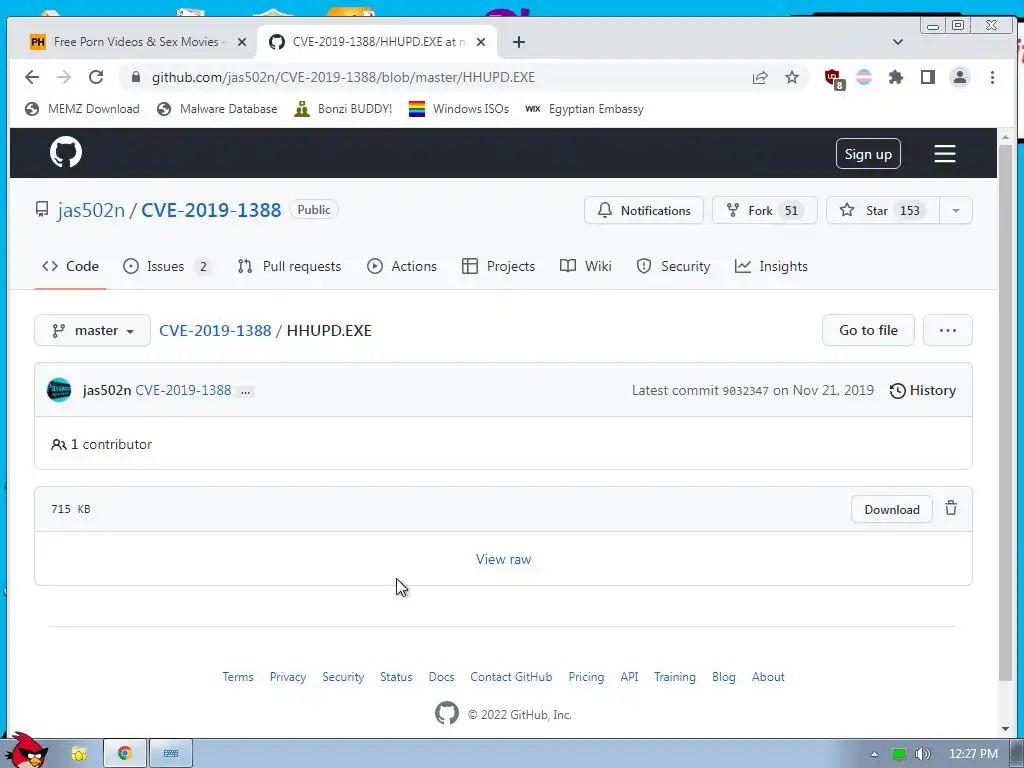This screenshot has width=1024, height=768.
Task: Reload the current page
Action: (96, 77)
